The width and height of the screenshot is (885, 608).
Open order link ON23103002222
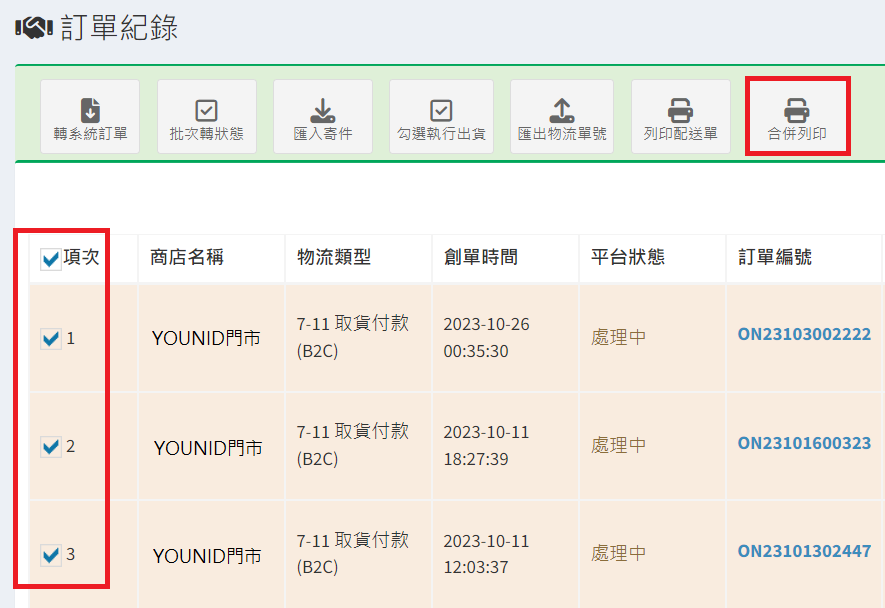(x=804, y=335)
